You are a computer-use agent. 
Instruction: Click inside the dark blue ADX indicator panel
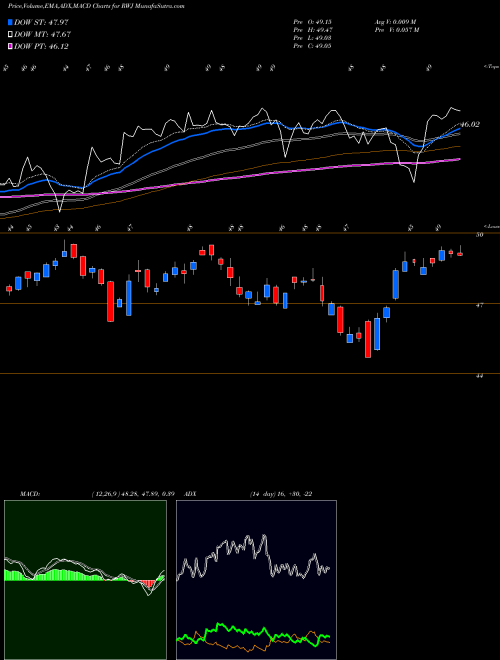(256, 580)
